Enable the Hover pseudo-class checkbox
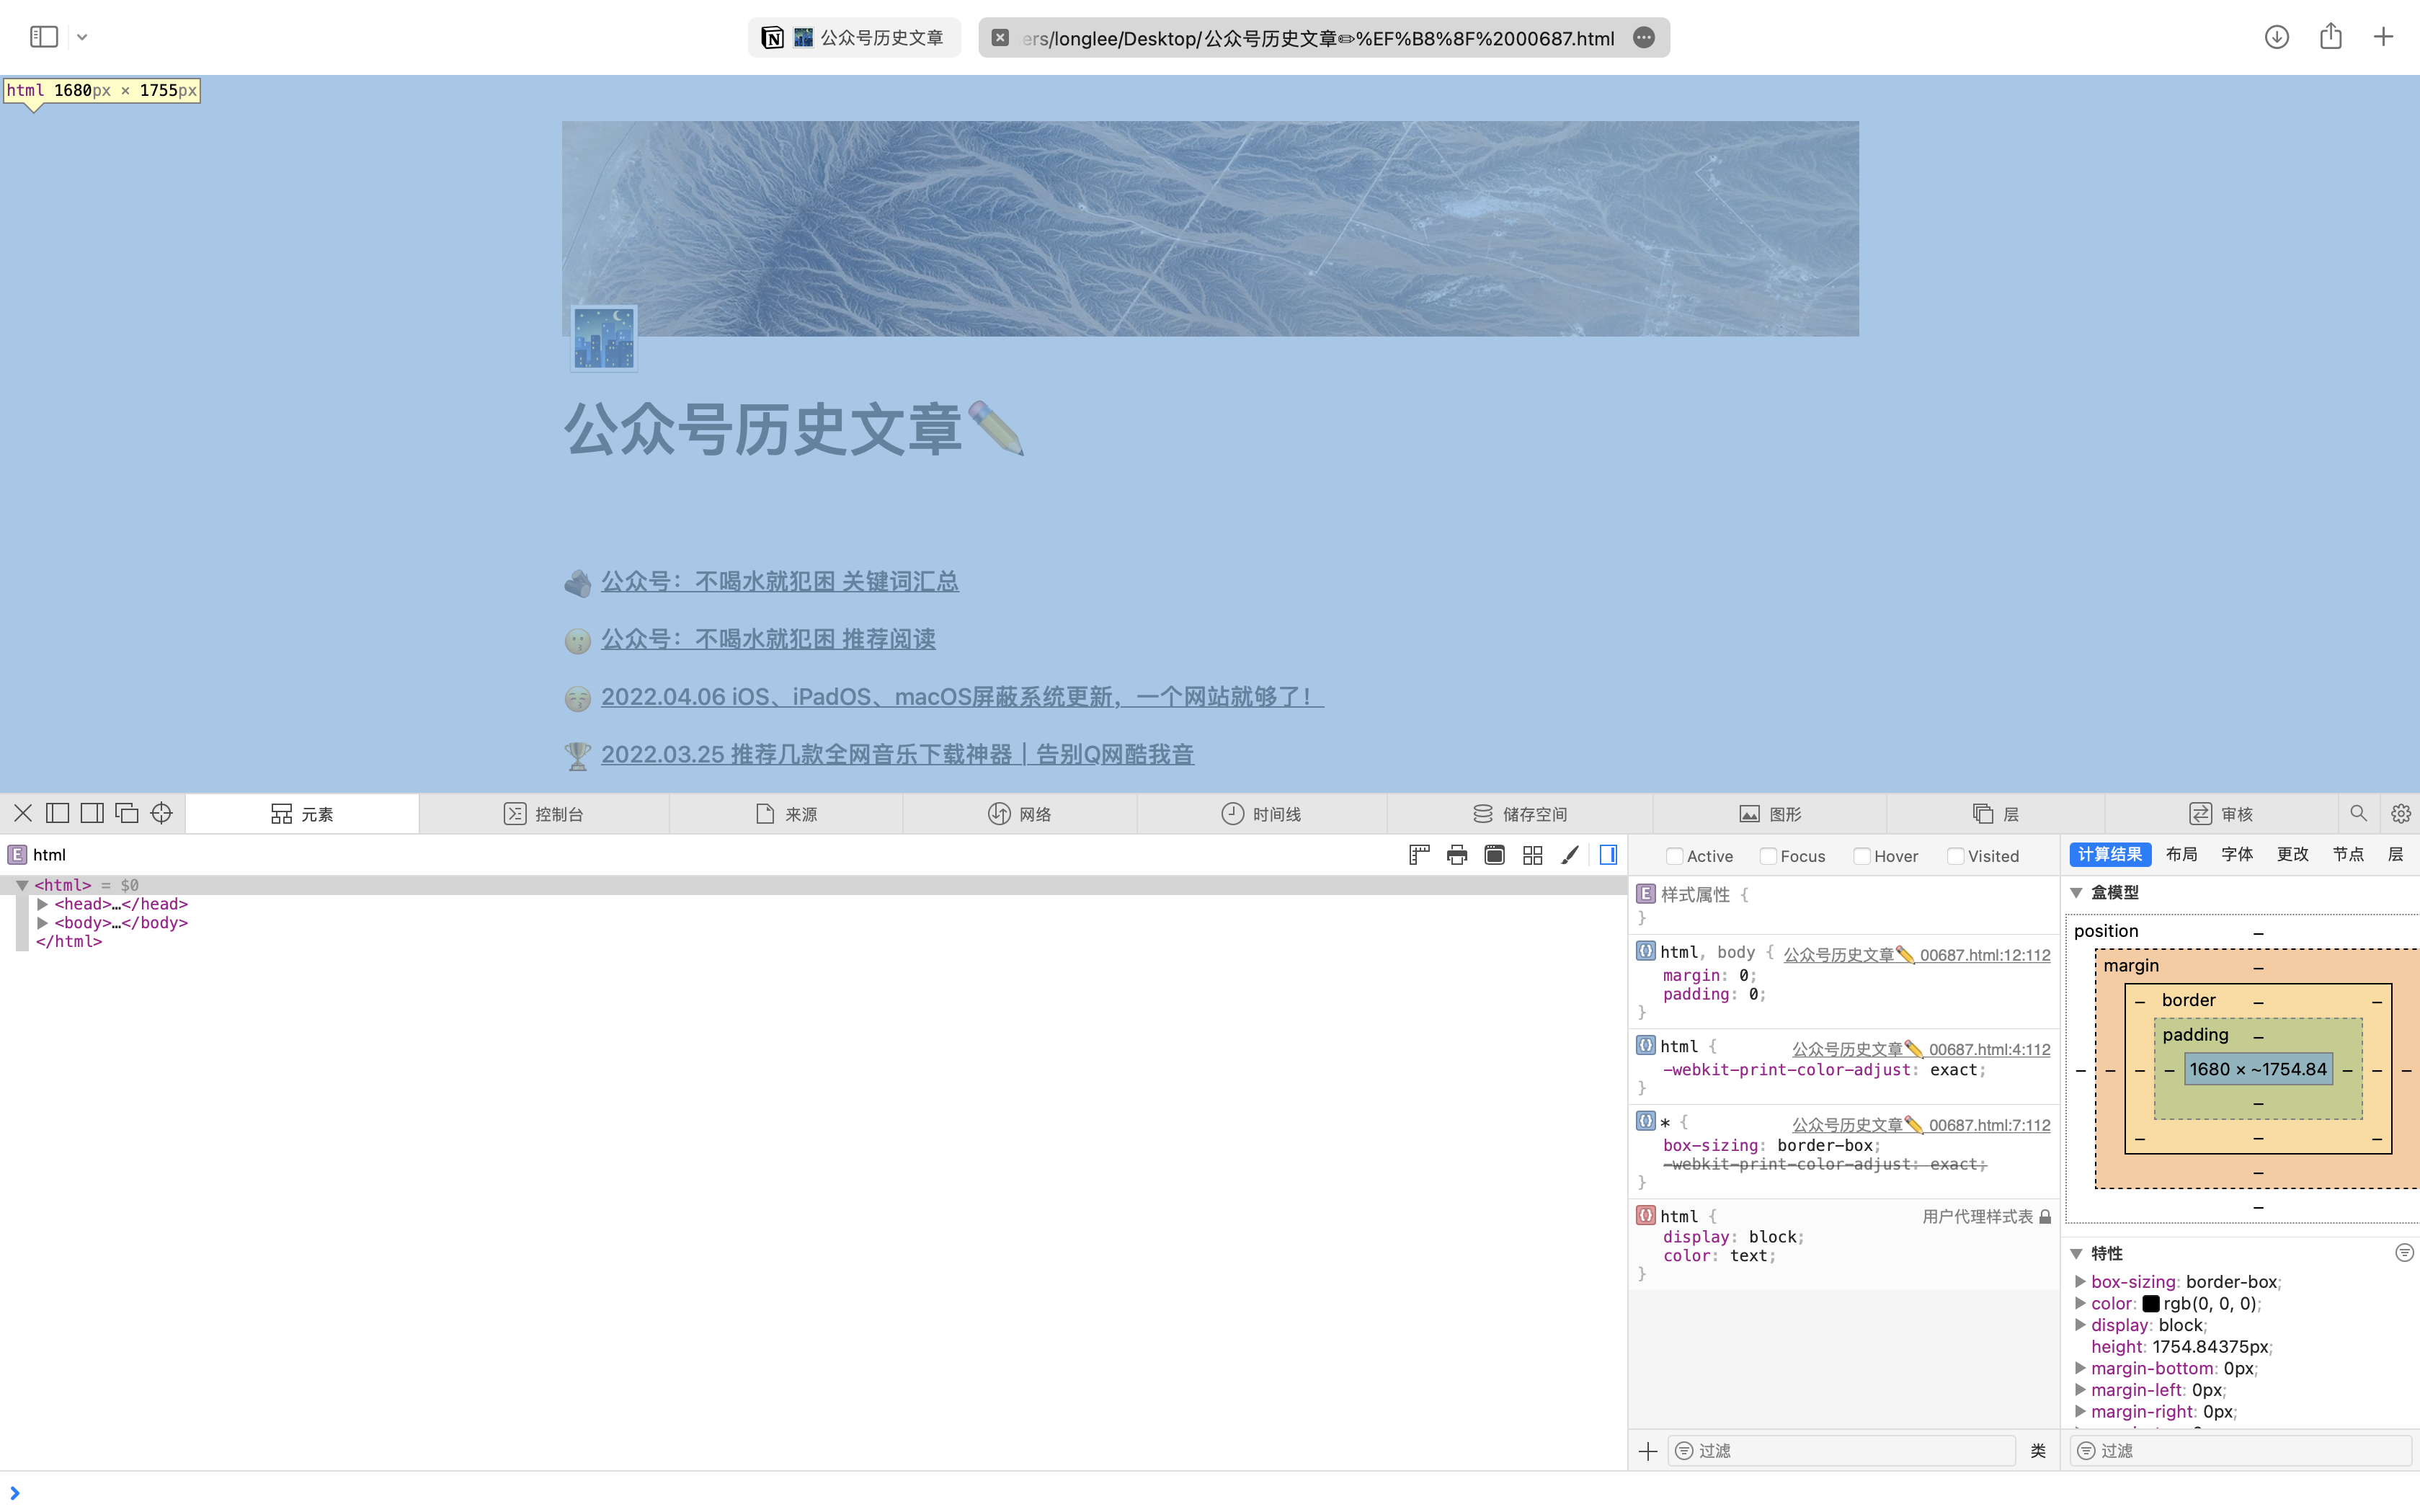Viewport: 2420px width, 1512px height. coord(1862,856)
